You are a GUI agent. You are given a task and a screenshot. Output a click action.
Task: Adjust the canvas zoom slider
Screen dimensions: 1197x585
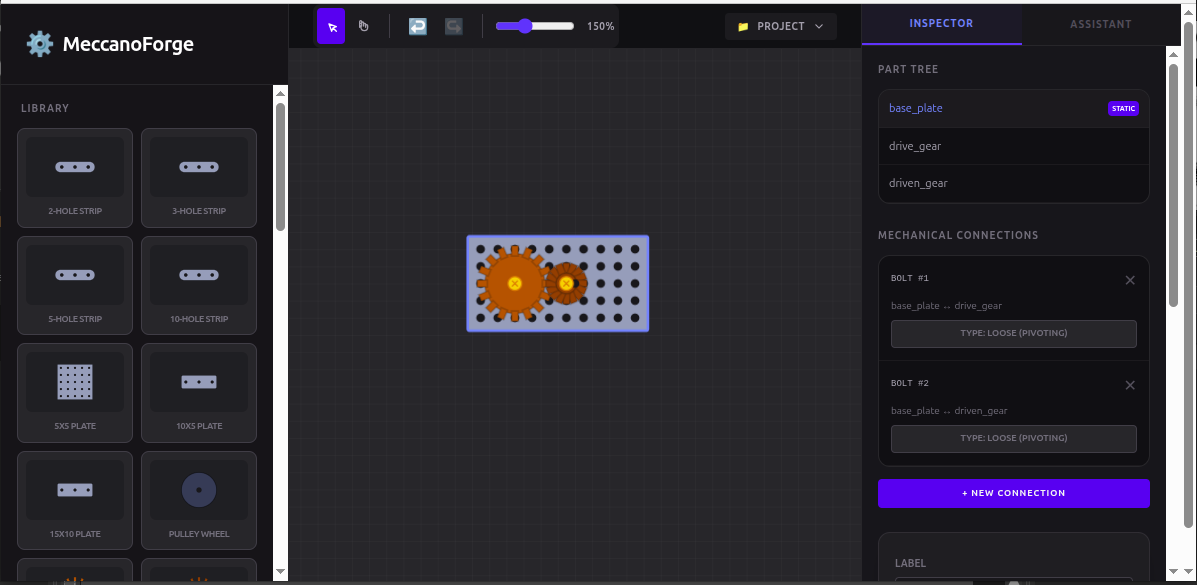[x=534, y=26]
